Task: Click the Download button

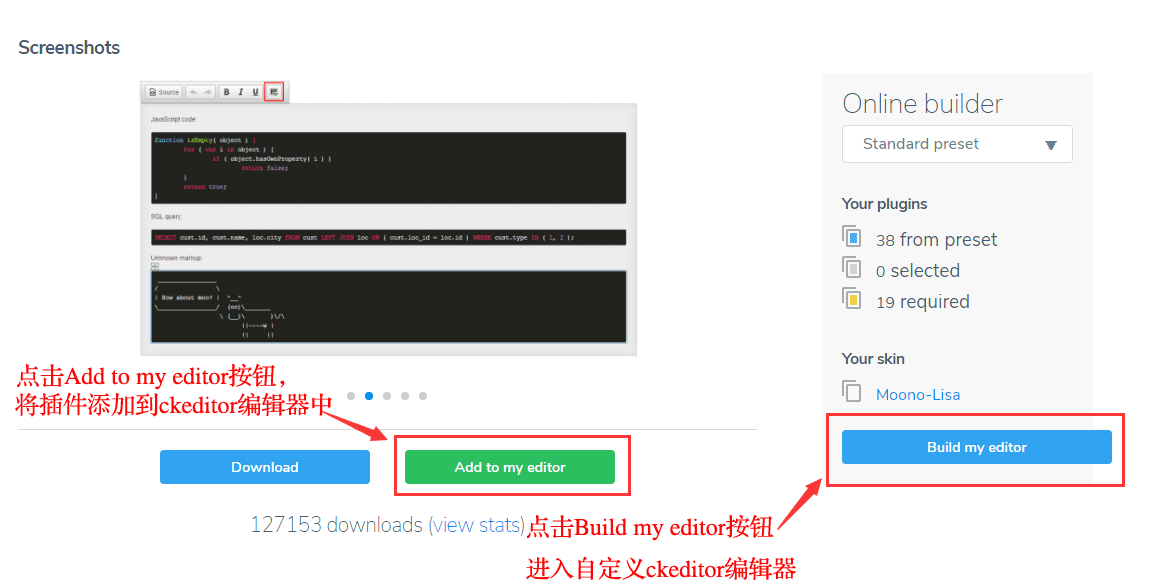Action: tap(265, 467)
